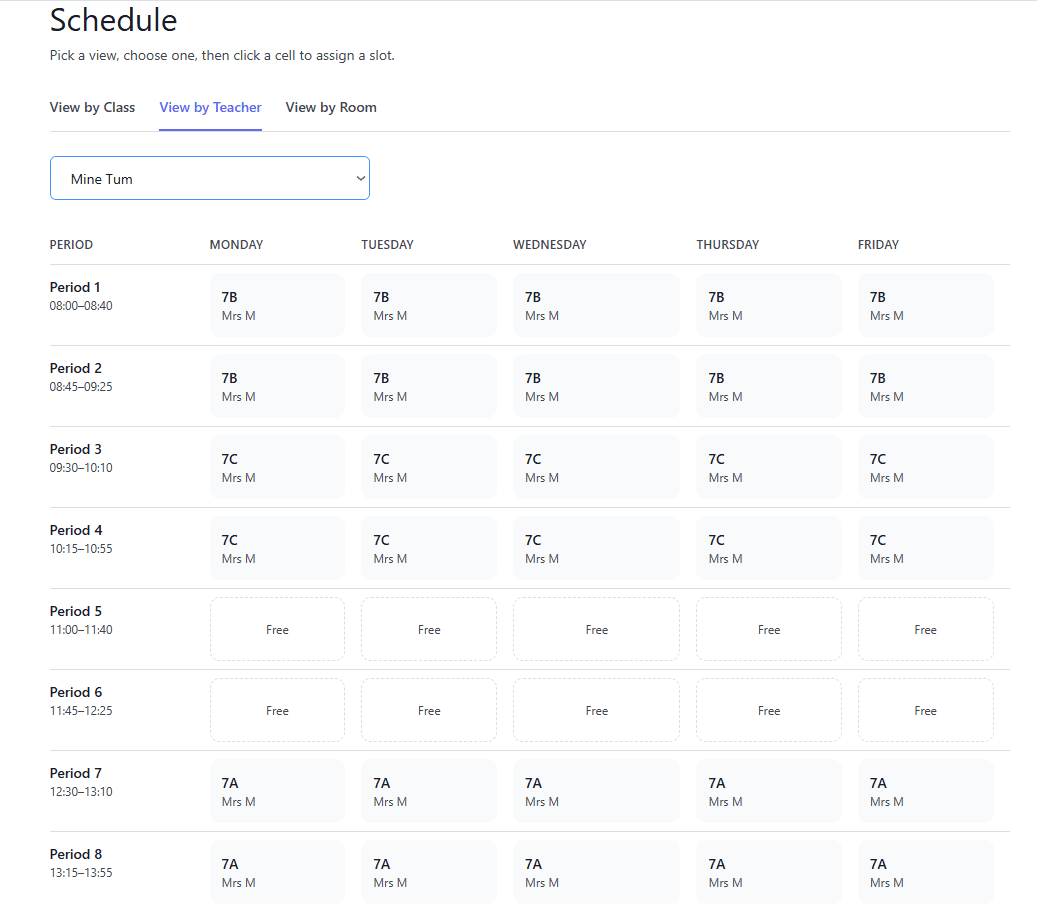Click Thursday Period 3 7C cell

[x=768, y=467]
